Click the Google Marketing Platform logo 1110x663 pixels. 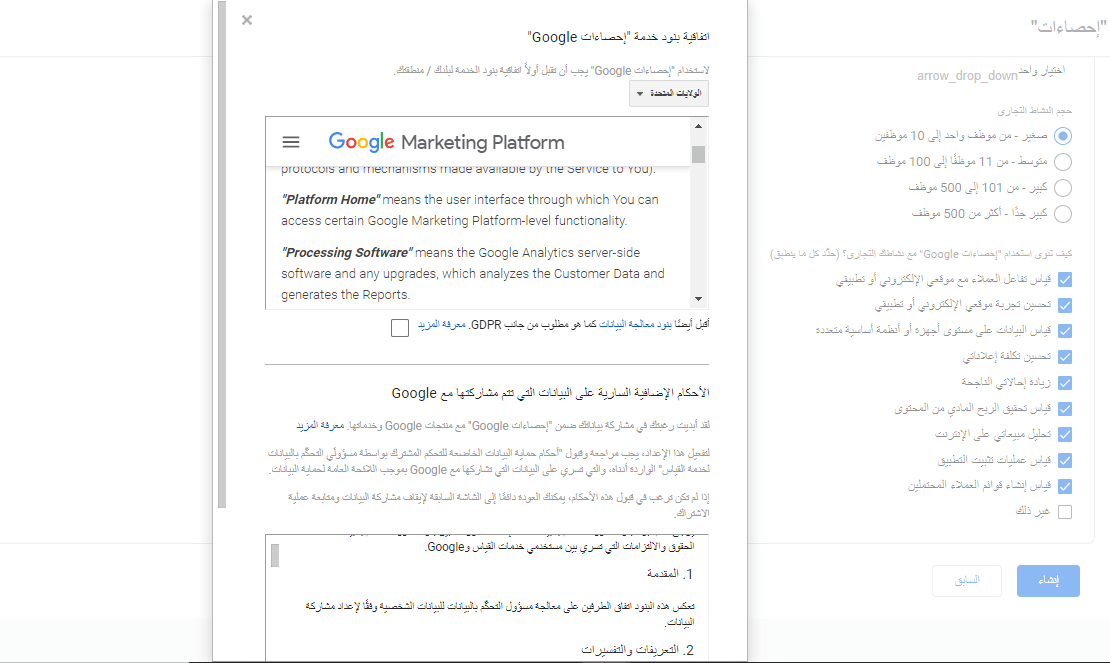point(446,142)
